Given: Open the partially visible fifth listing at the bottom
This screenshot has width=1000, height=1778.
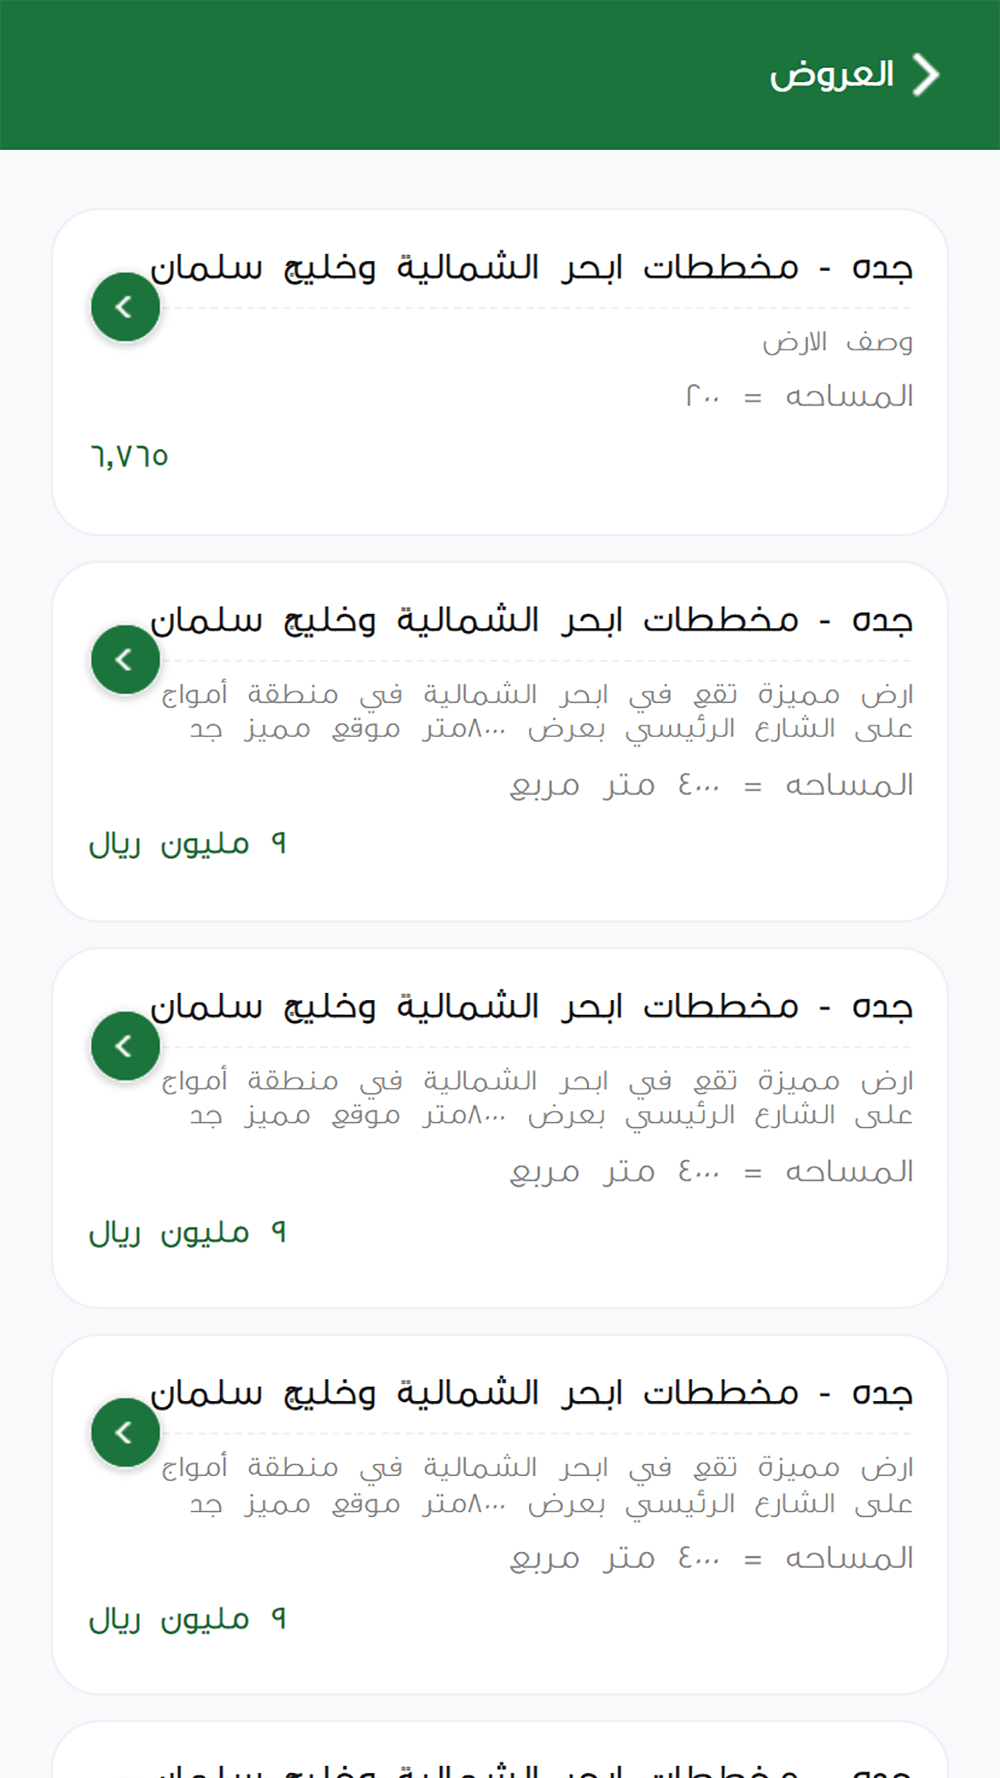Looking at the screenshot, I should (x=500, y=1750).
